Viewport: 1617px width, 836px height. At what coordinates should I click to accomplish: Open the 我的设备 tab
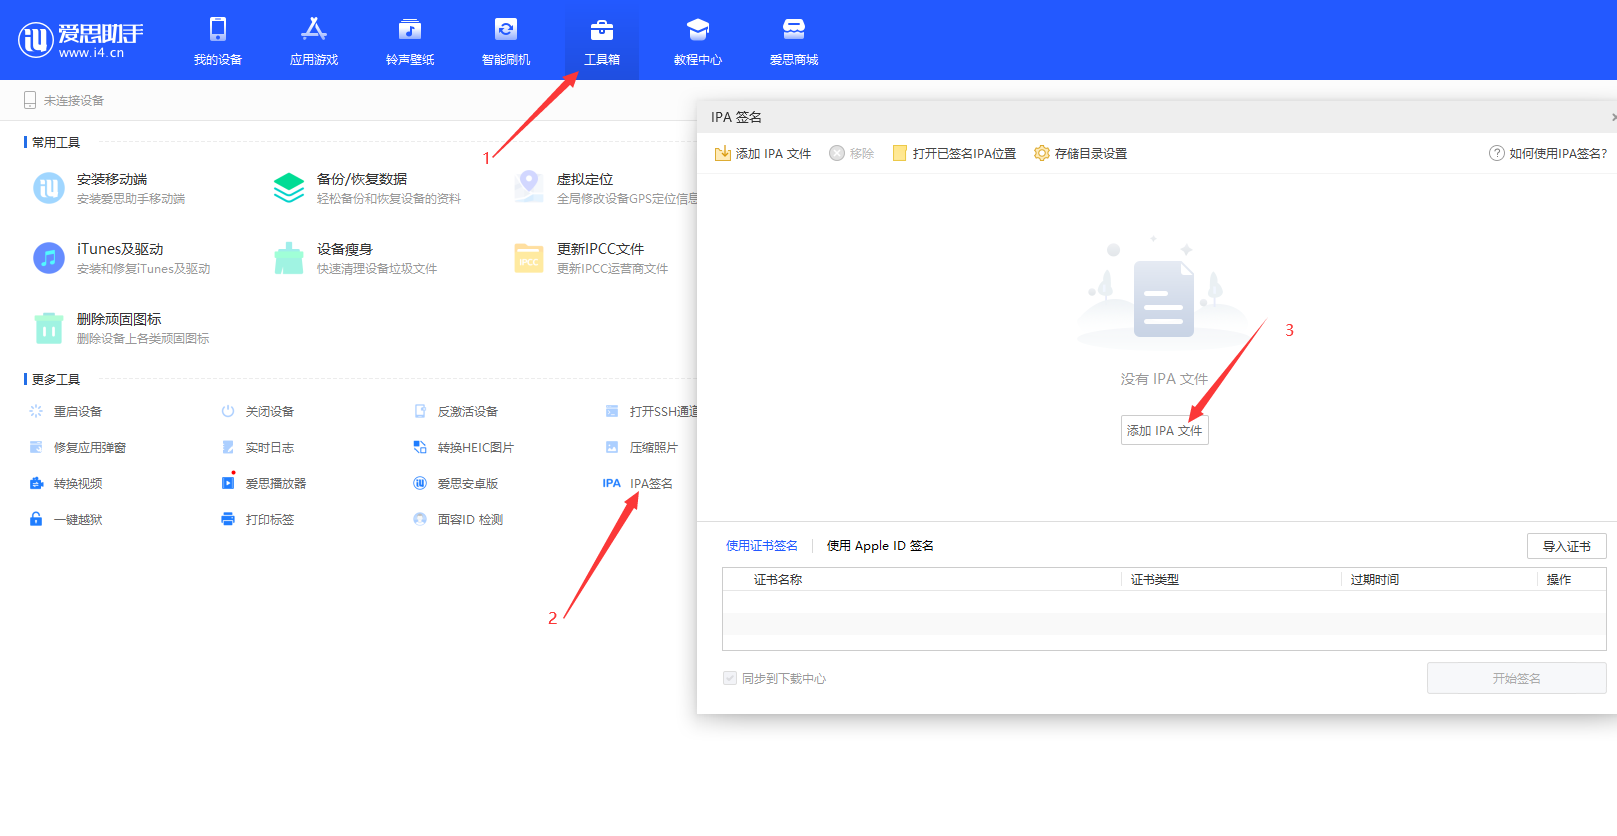[218, 41]
